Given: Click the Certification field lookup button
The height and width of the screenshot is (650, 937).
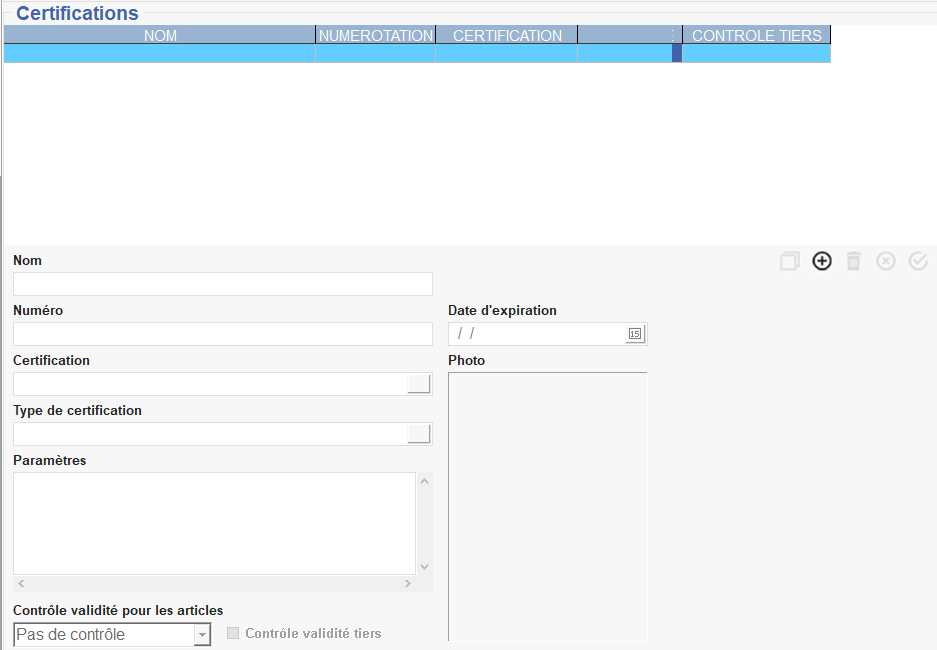Looking at the screenshot, I should click(419, 384).
